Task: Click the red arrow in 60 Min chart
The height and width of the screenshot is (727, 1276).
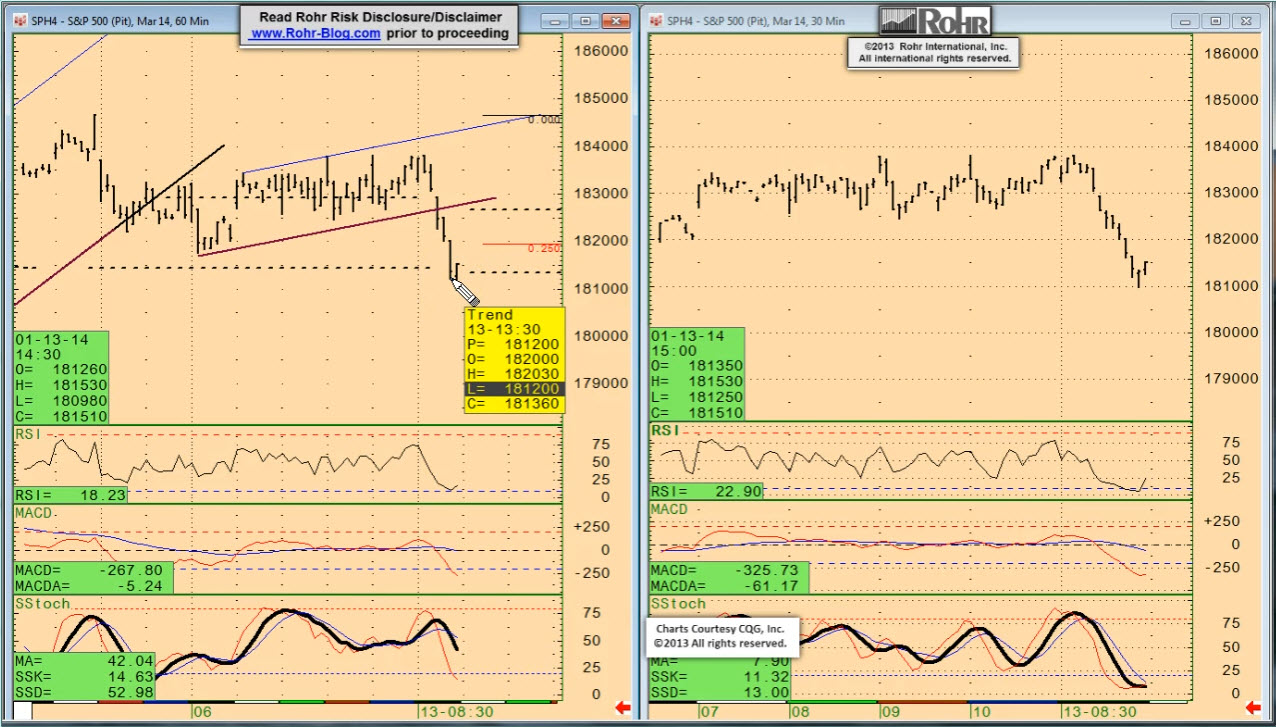Action: click(623, 708)
